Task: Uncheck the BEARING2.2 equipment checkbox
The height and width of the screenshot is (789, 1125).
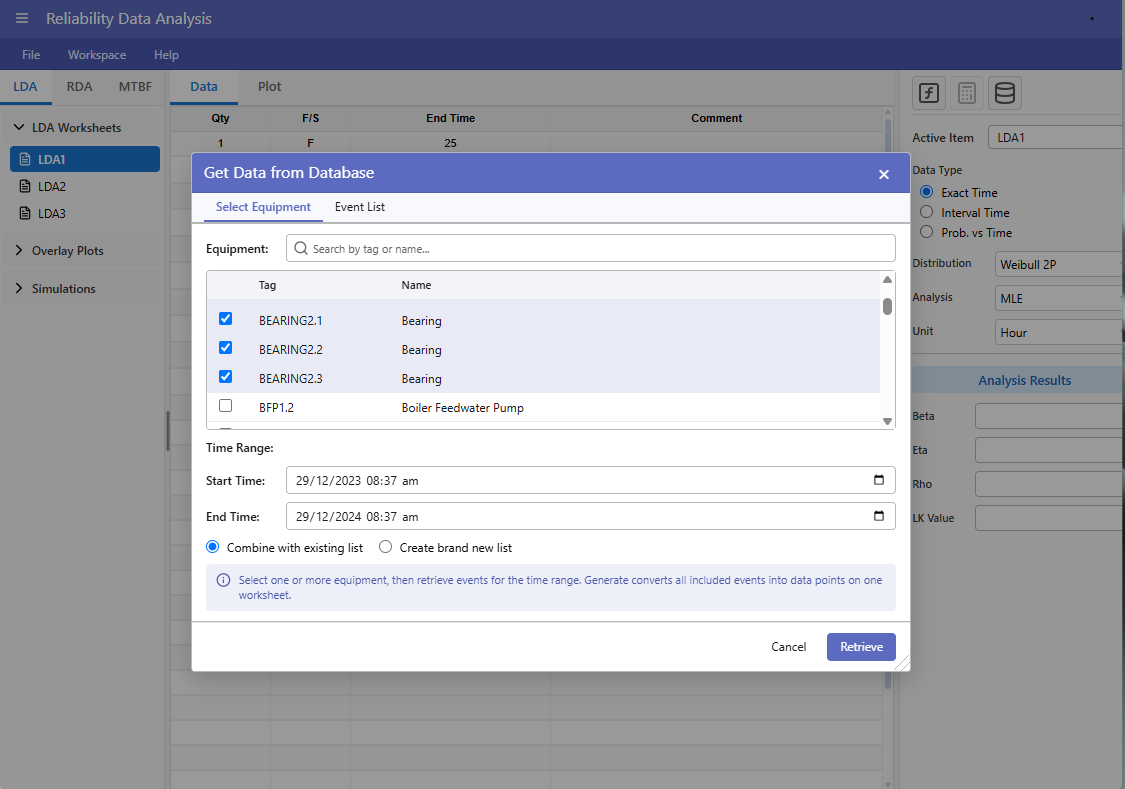Action: pyautogui.click(x=225, y=348)
